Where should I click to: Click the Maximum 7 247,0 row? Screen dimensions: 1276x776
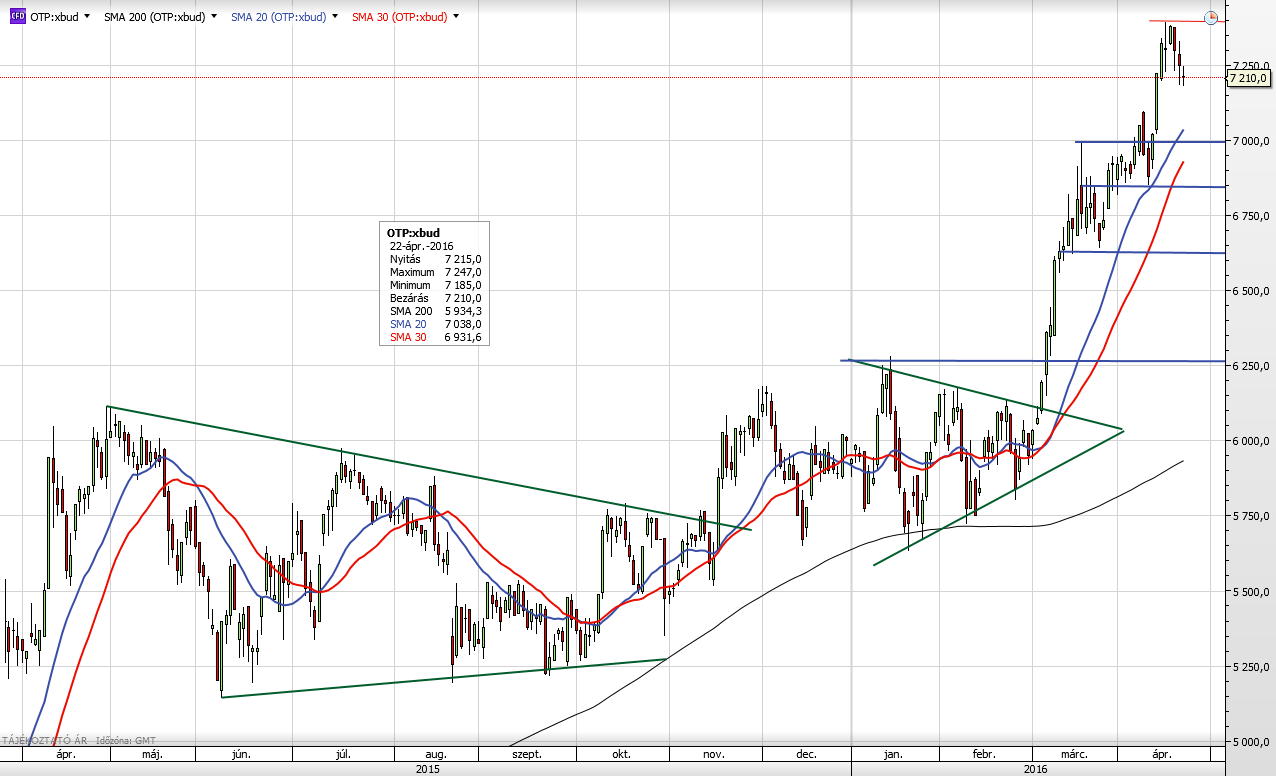click(435, 272)
